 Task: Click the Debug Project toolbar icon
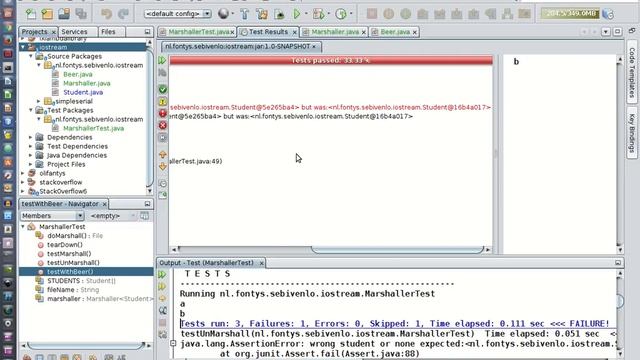[318, 14]
